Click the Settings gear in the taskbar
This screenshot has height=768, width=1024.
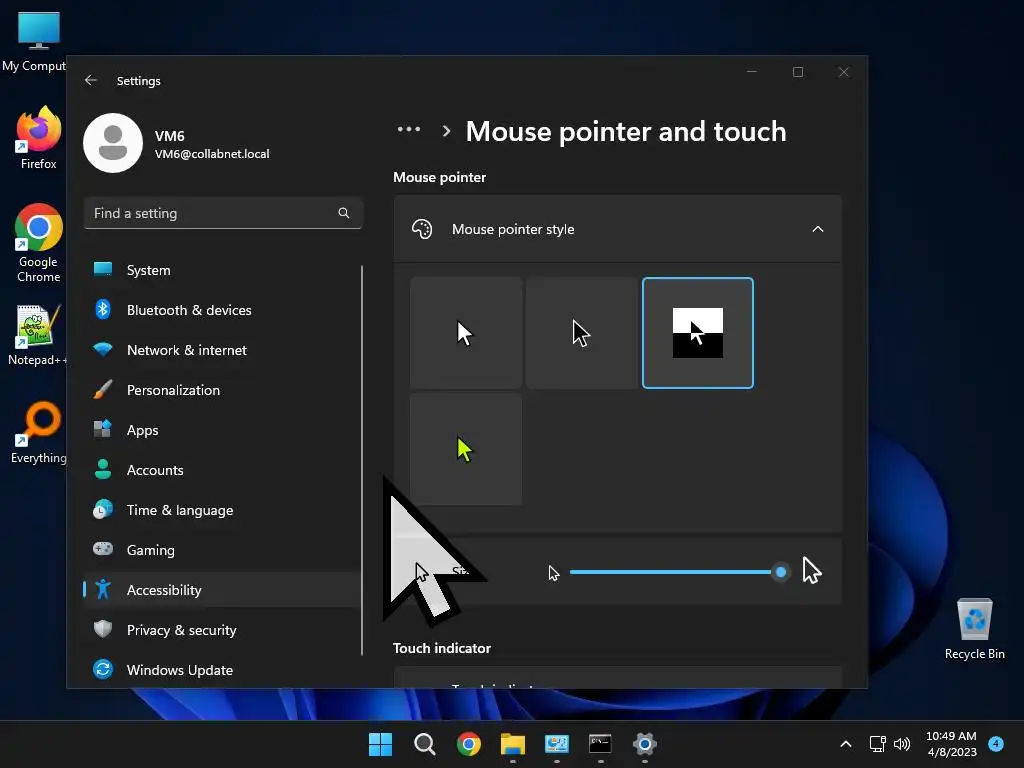pos(645,744)
